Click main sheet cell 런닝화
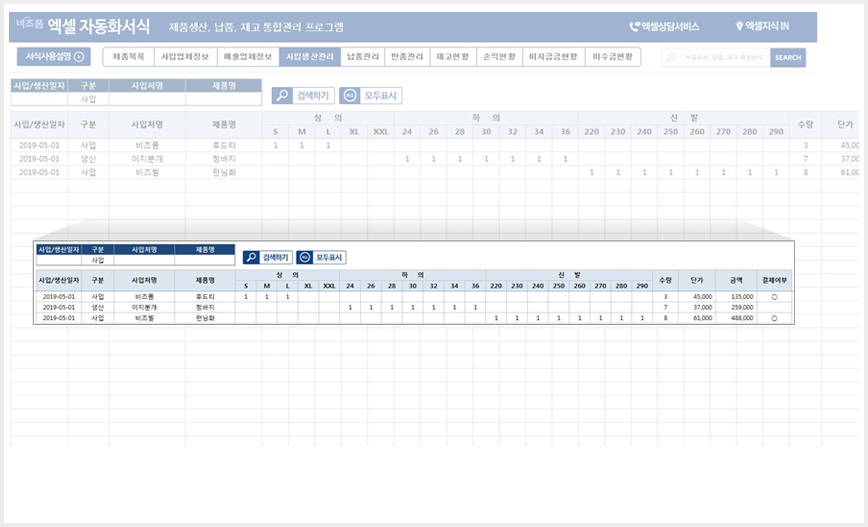868x527 pixels. tap(224, 172)
